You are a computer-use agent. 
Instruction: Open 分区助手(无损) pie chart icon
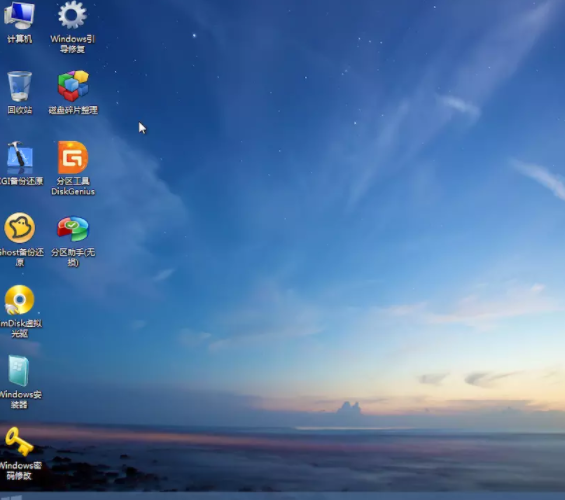tap(73, 229)
